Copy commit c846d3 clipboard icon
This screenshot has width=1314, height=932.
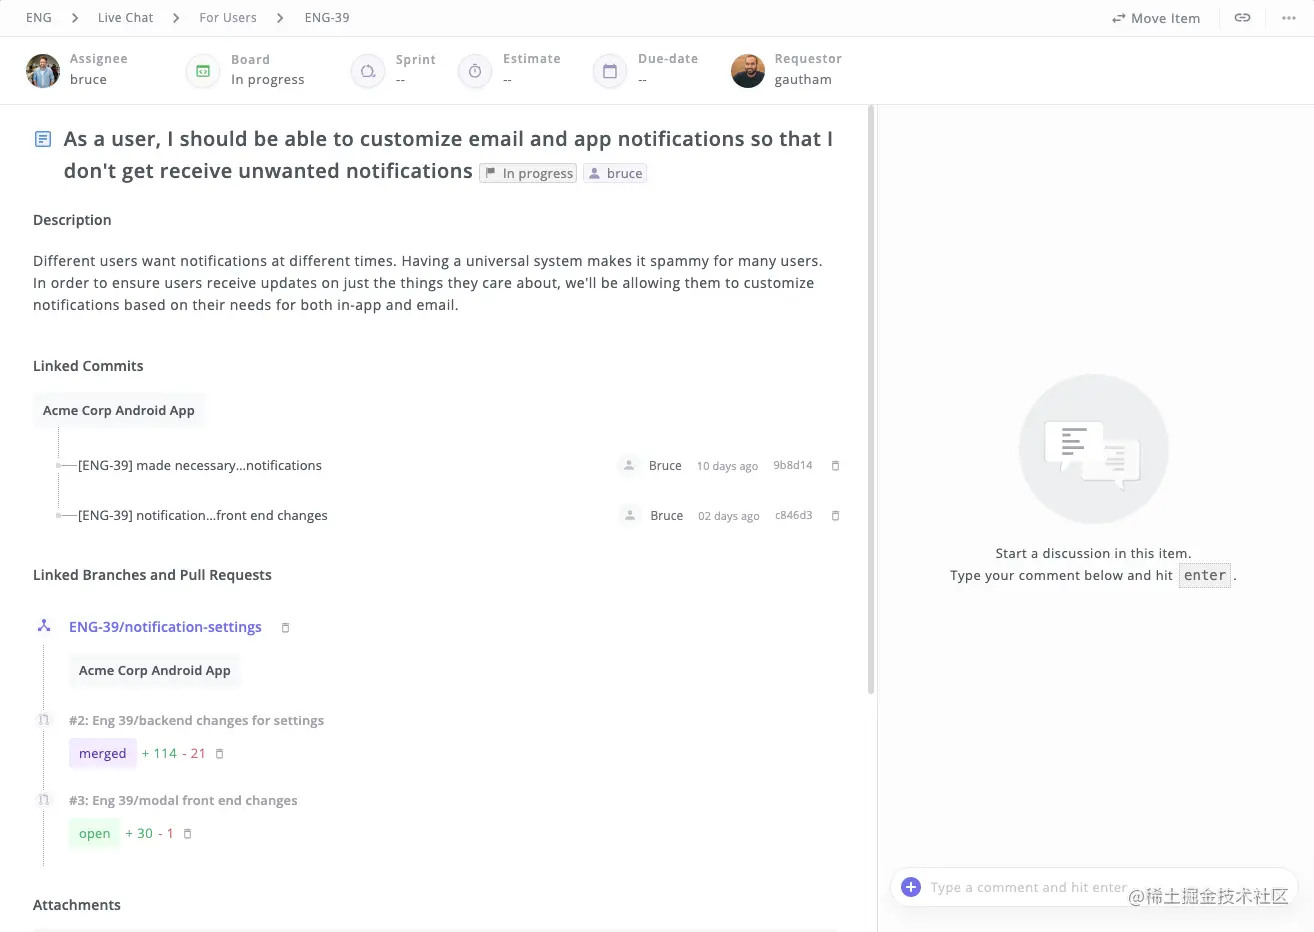click(x=836, y=516)
